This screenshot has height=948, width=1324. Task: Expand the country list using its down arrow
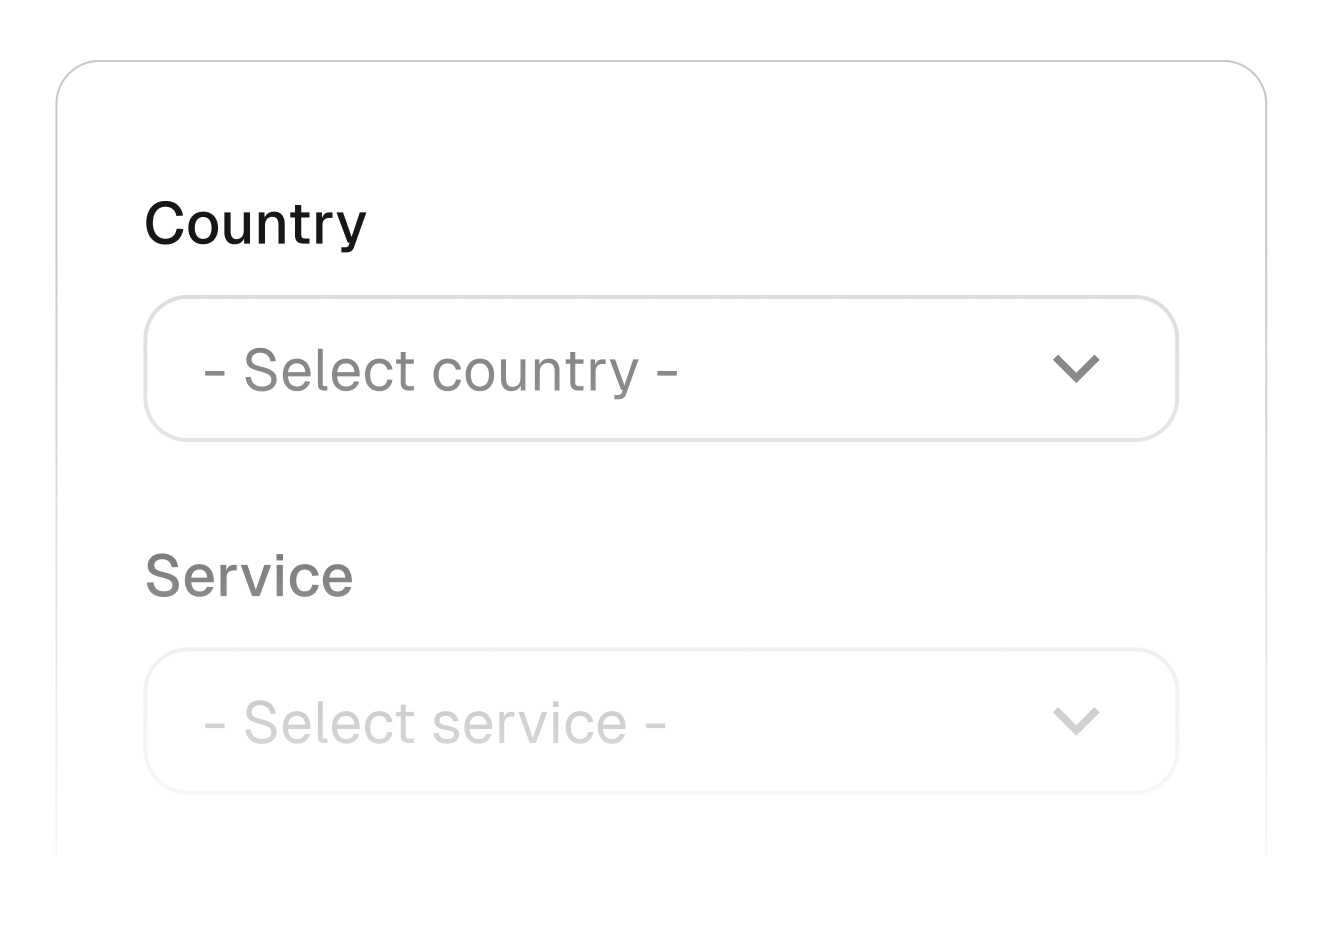(1076, 369)
